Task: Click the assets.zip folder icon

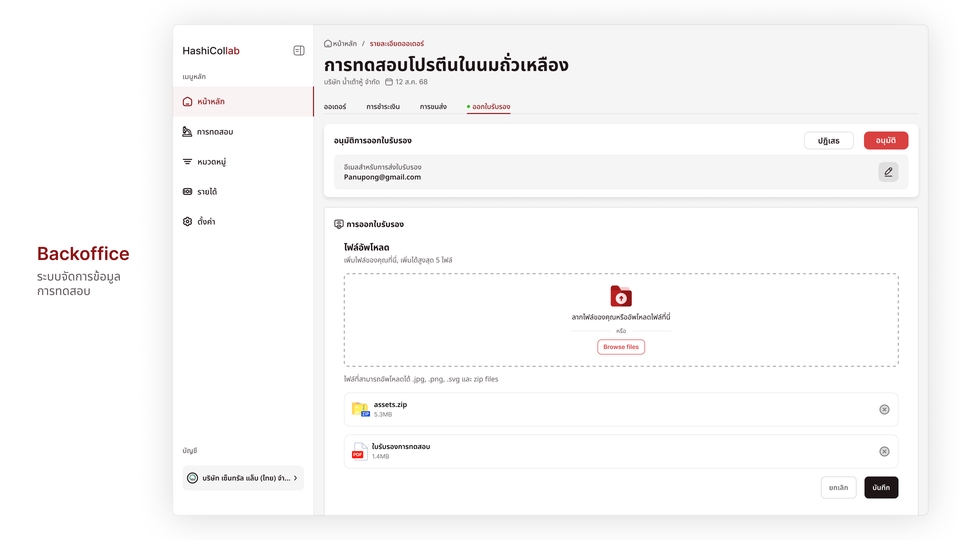Action: click(360, 409)
